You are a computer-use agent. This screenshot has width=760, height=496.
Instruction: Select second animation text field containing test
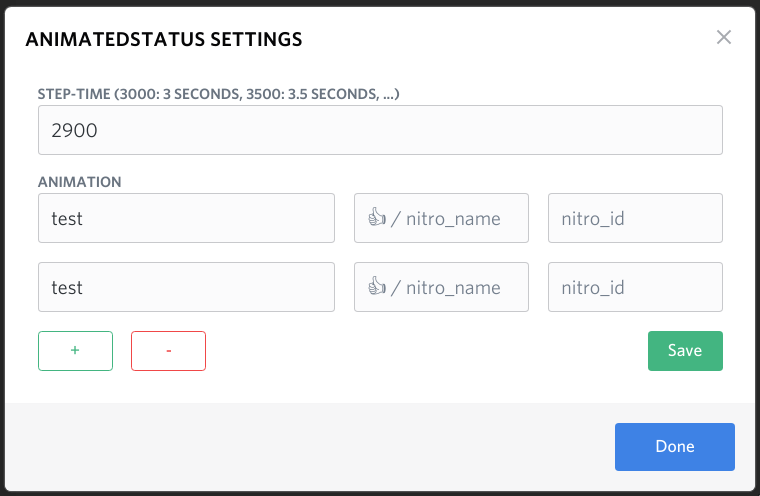[x=187, y=287]
